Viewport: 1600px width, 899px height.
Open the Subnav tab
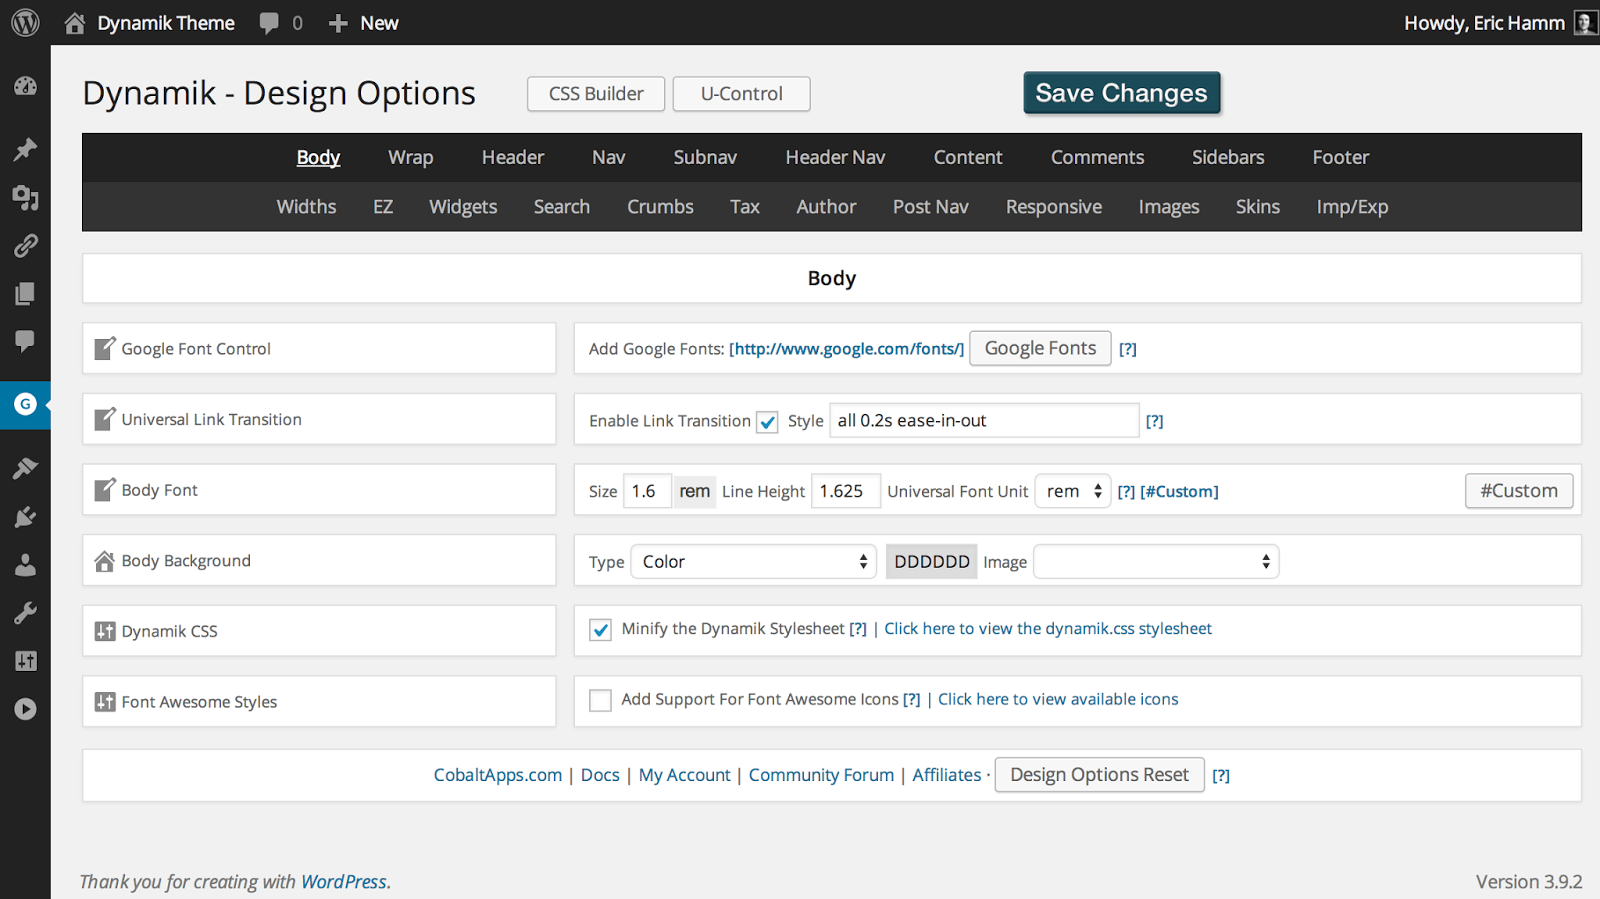pos(705,157)
